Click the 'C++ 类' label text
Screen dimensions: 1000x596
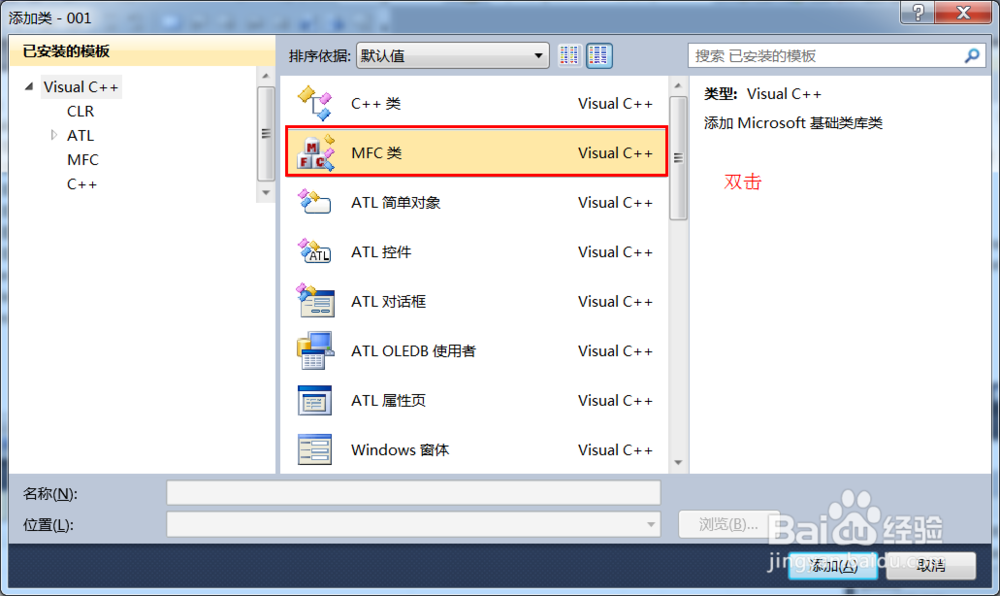point(376,103)
